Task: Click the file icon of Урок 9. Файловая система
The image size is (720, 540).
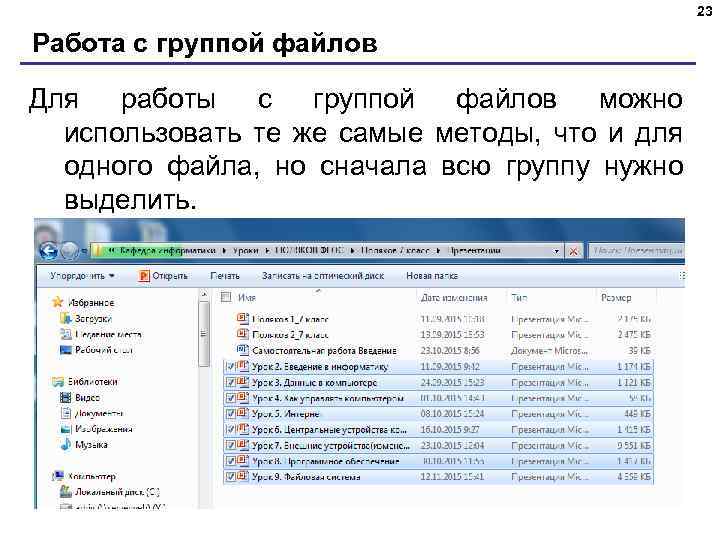Action: click(242, 477)
